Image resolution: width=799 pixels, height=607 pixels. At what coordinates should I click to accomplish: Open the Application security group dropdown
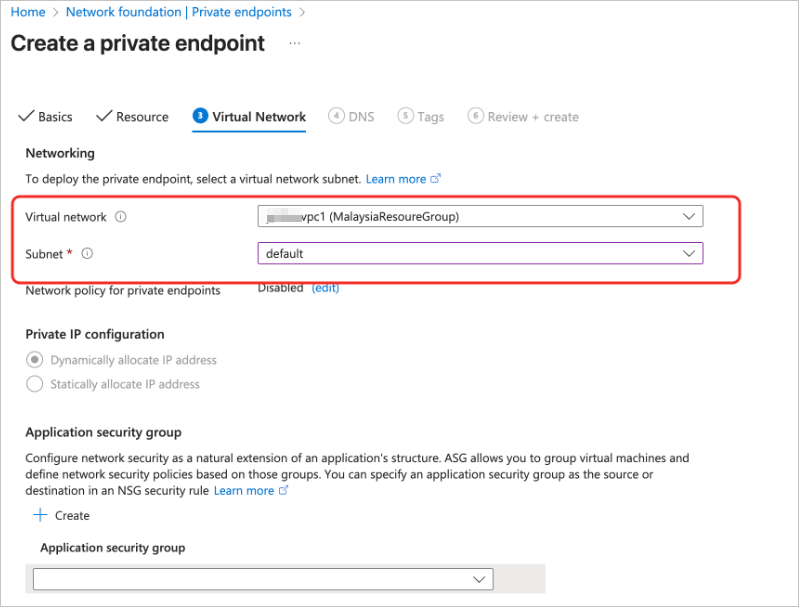pyautogui.click(x=263, y=580)
